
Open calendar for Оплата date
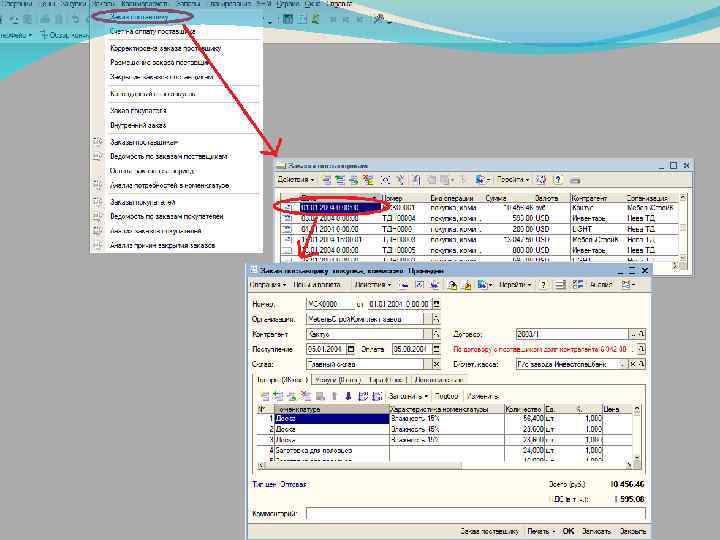click(436, 349)
